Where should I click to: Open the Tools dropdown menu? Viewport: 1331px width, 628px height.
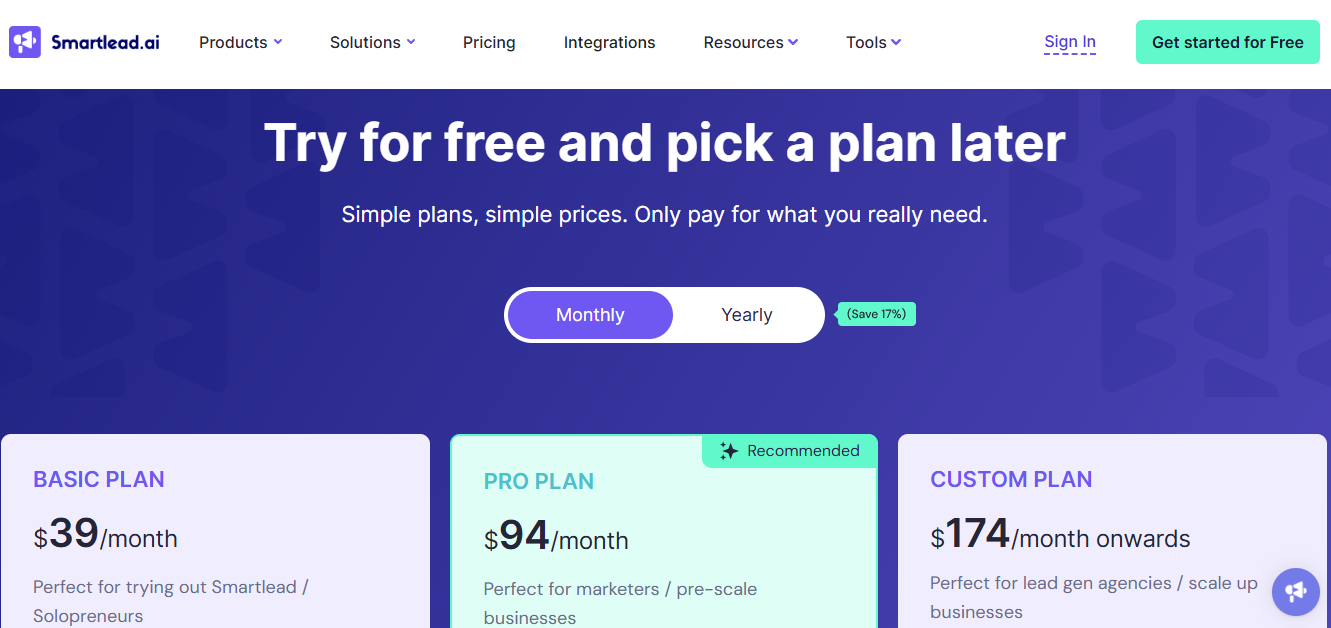click(x=873, y=42)
